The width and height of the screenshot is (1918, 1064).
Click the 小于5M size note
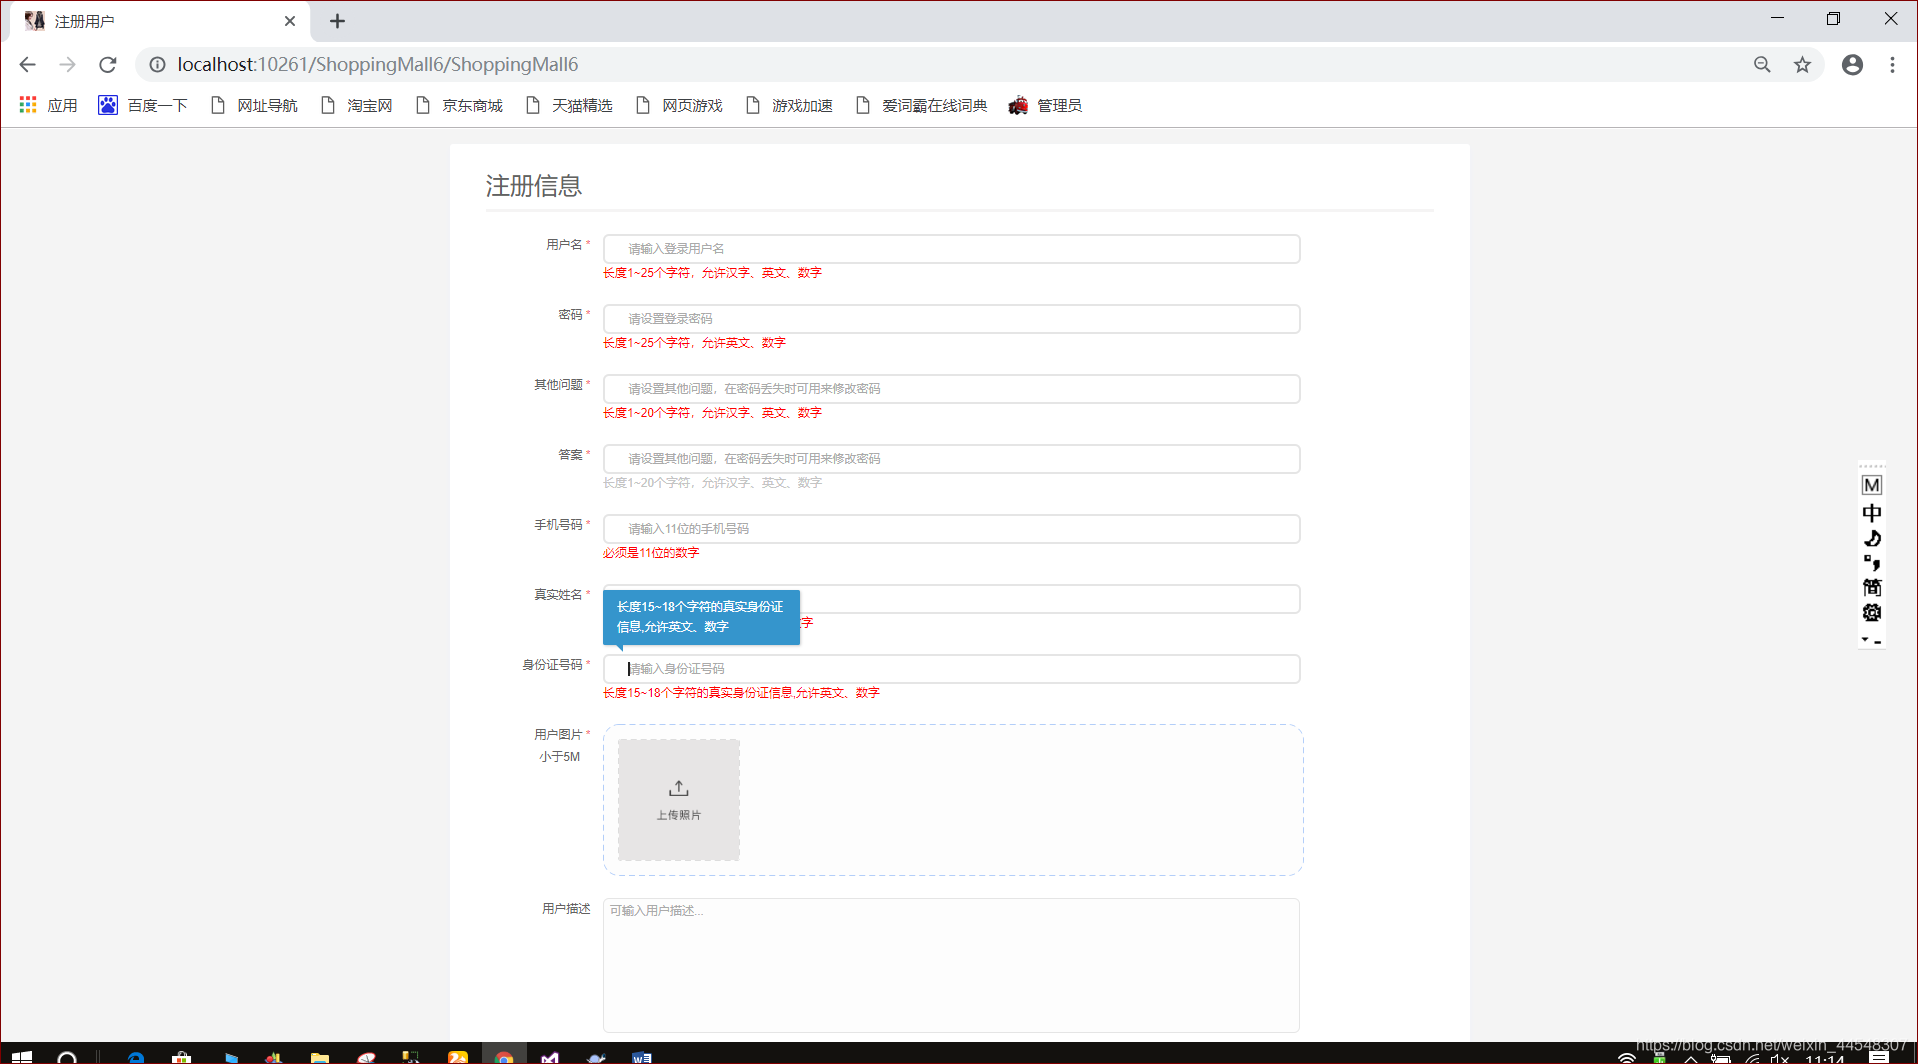(559, 757)
